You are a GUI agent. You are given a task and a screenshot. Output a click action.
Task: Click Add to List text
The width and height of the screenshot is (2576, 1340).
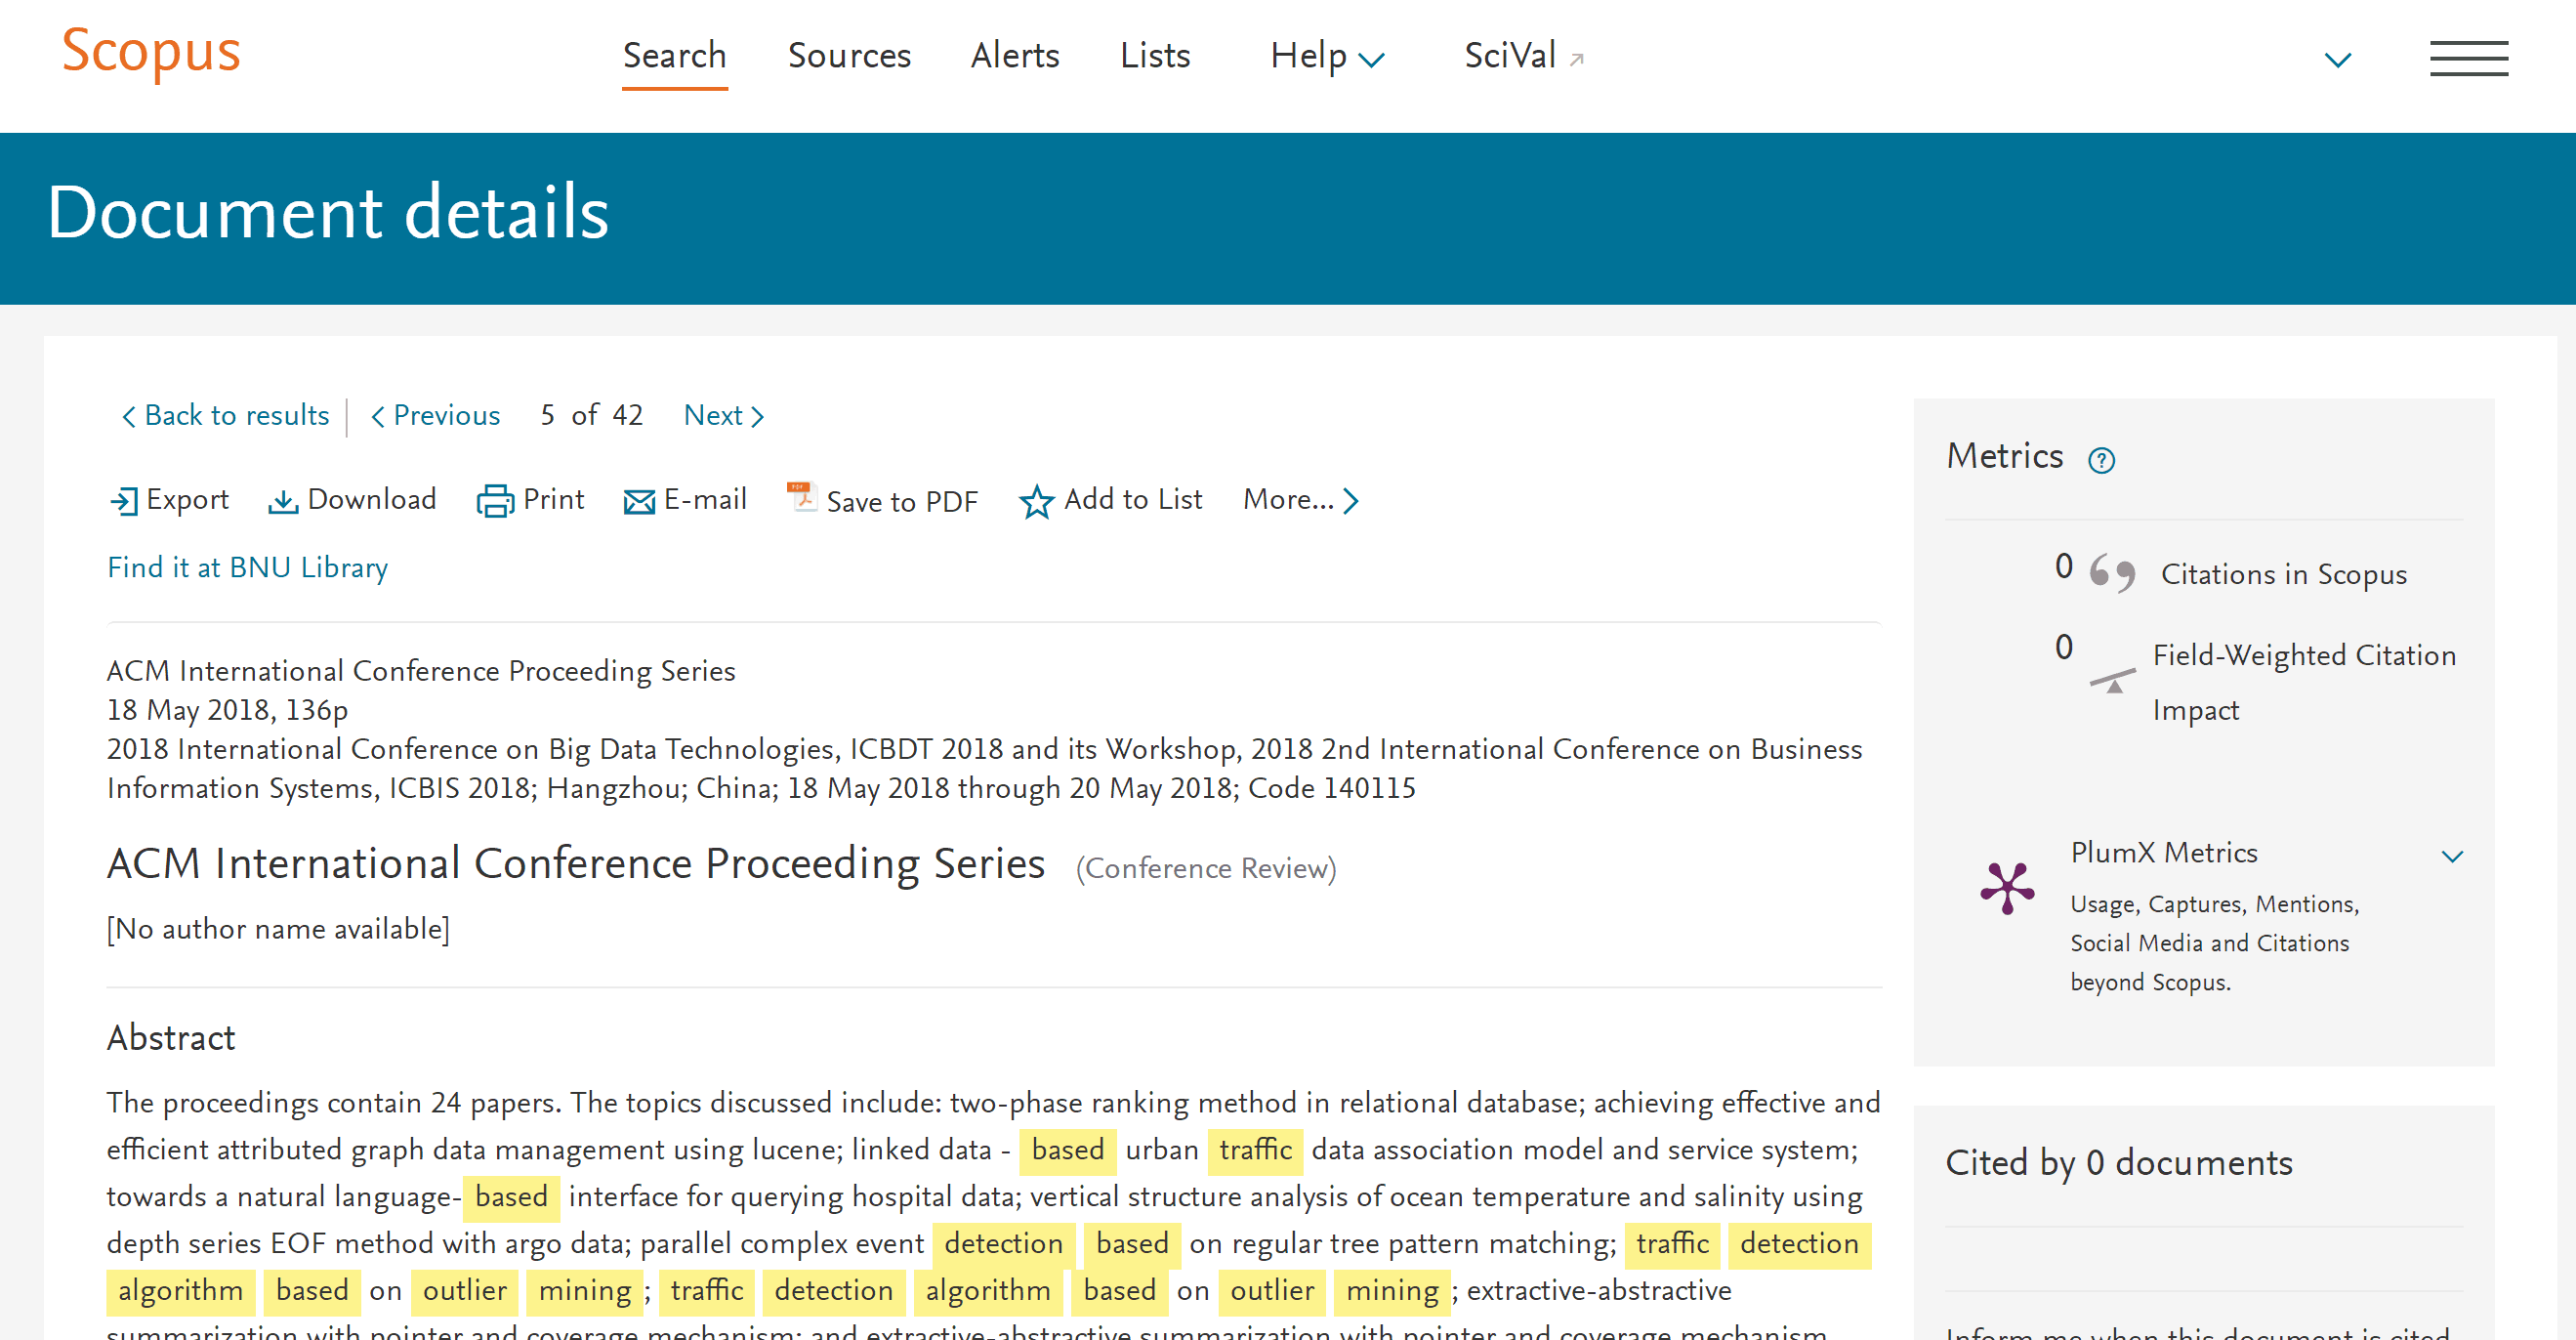click(x=1132, y=499)
